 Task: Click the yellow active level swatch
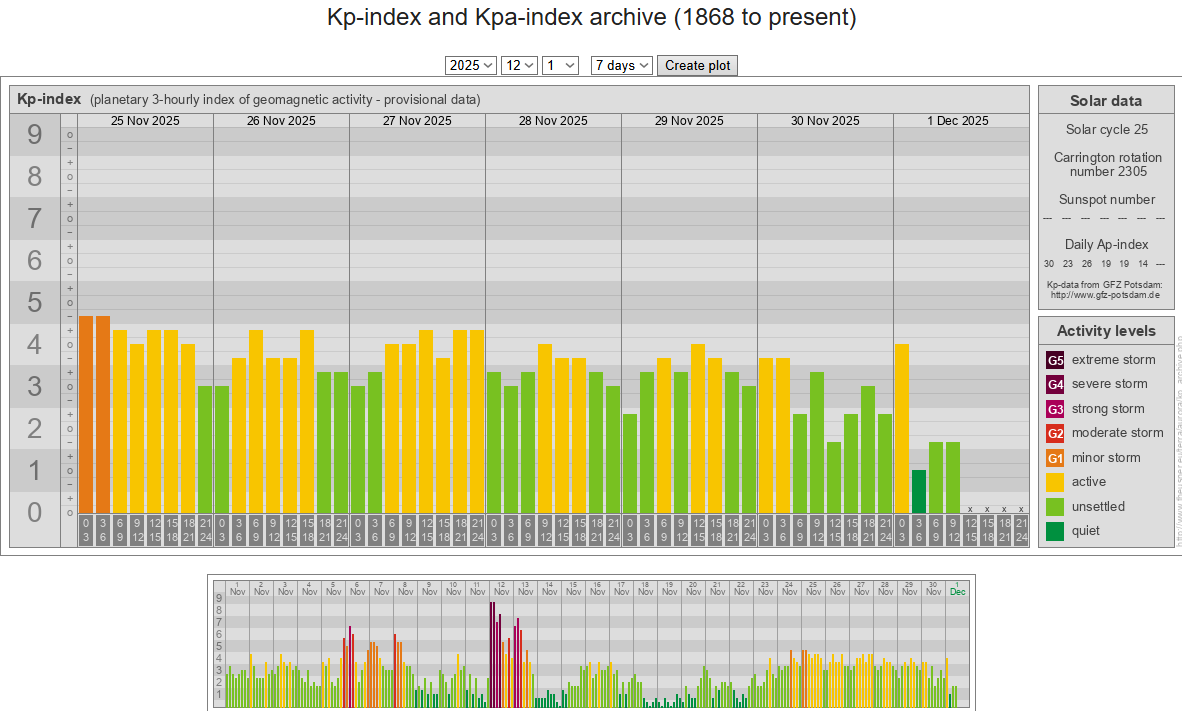(x=1055, y=482)
